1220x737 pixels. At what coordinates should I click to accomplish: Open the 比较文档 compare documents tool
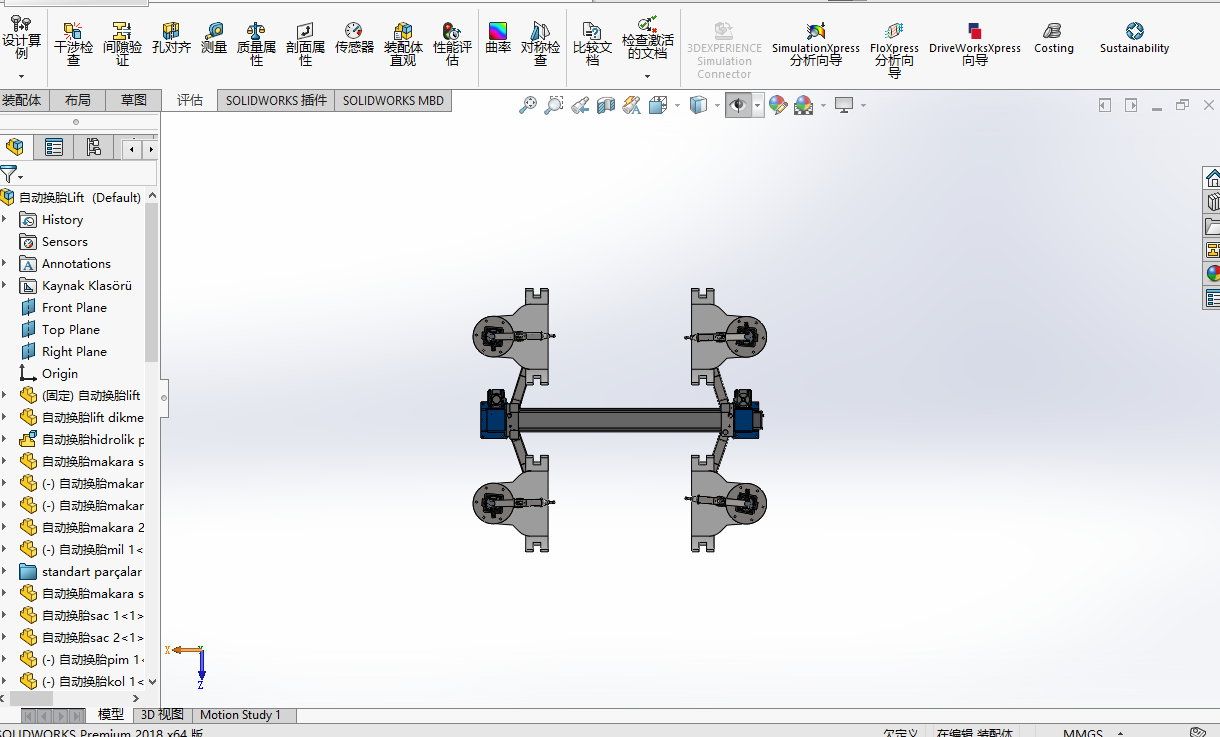(592, 44)
